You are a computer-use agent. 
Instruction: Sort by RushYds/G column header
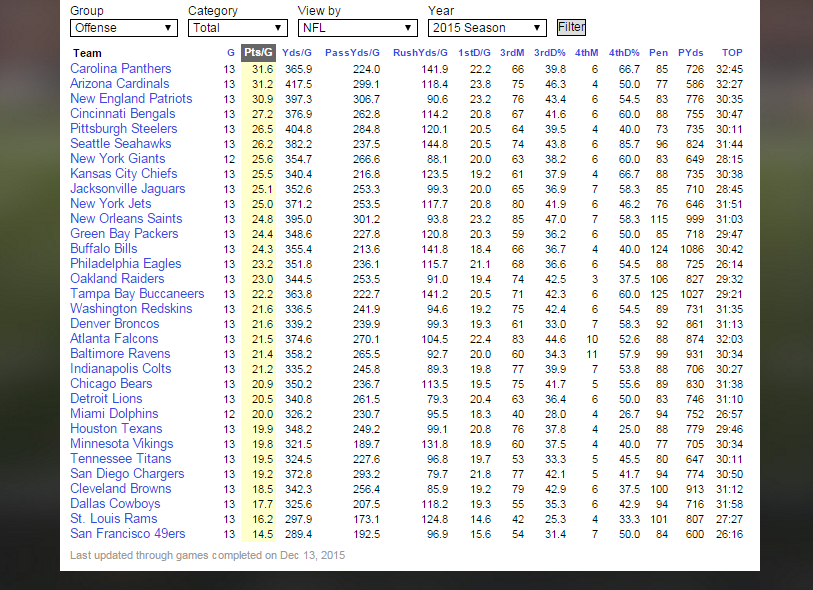(x=420, y=53)
